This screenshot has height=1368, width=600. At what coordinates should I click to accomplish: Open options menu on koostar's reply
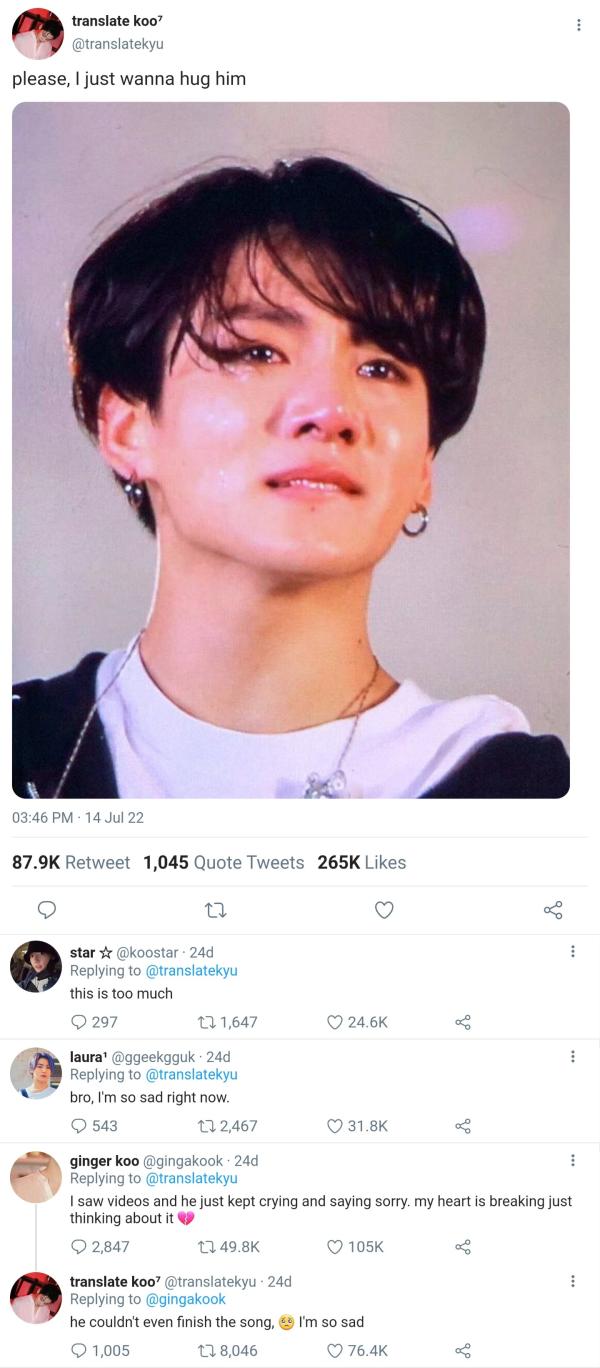click(x=572, y=952)
